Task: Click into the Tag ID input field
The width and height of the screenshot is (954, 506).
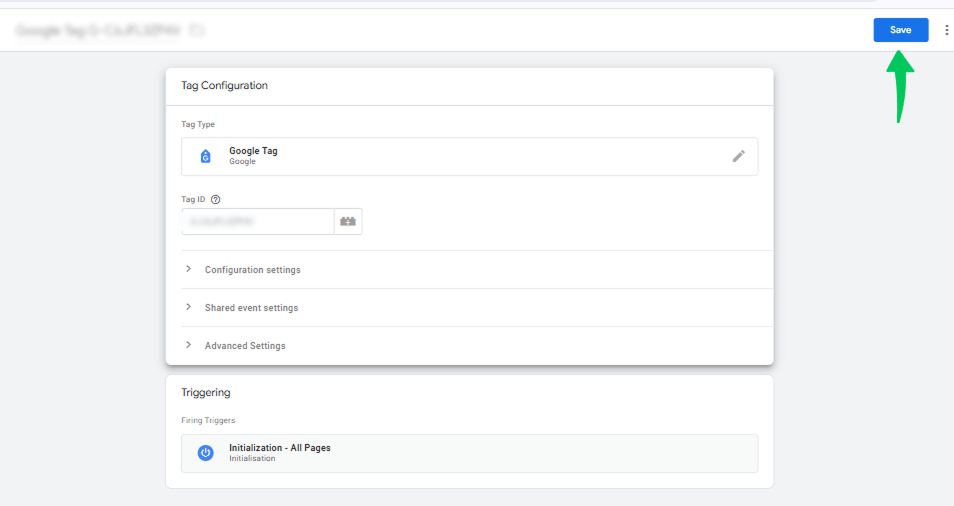Action: click(257, 221)
